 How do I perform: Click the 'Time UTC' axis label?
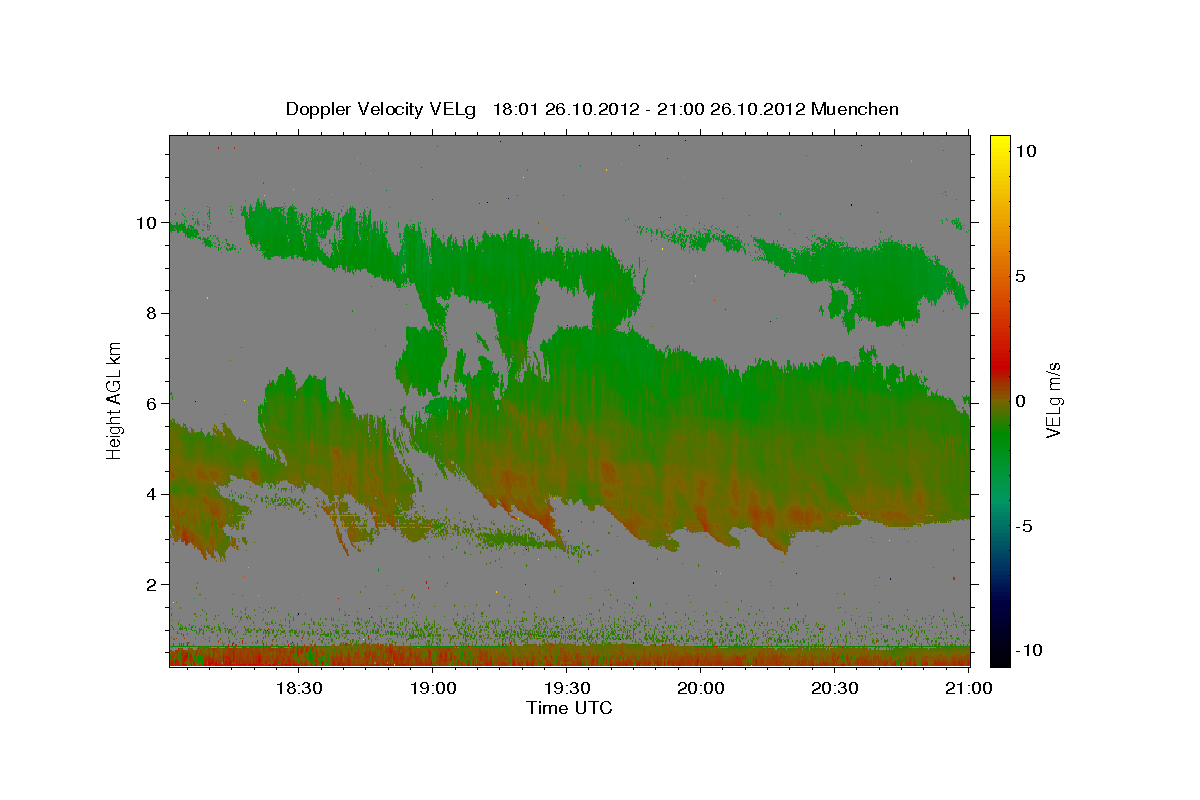[x=569, y=708]
